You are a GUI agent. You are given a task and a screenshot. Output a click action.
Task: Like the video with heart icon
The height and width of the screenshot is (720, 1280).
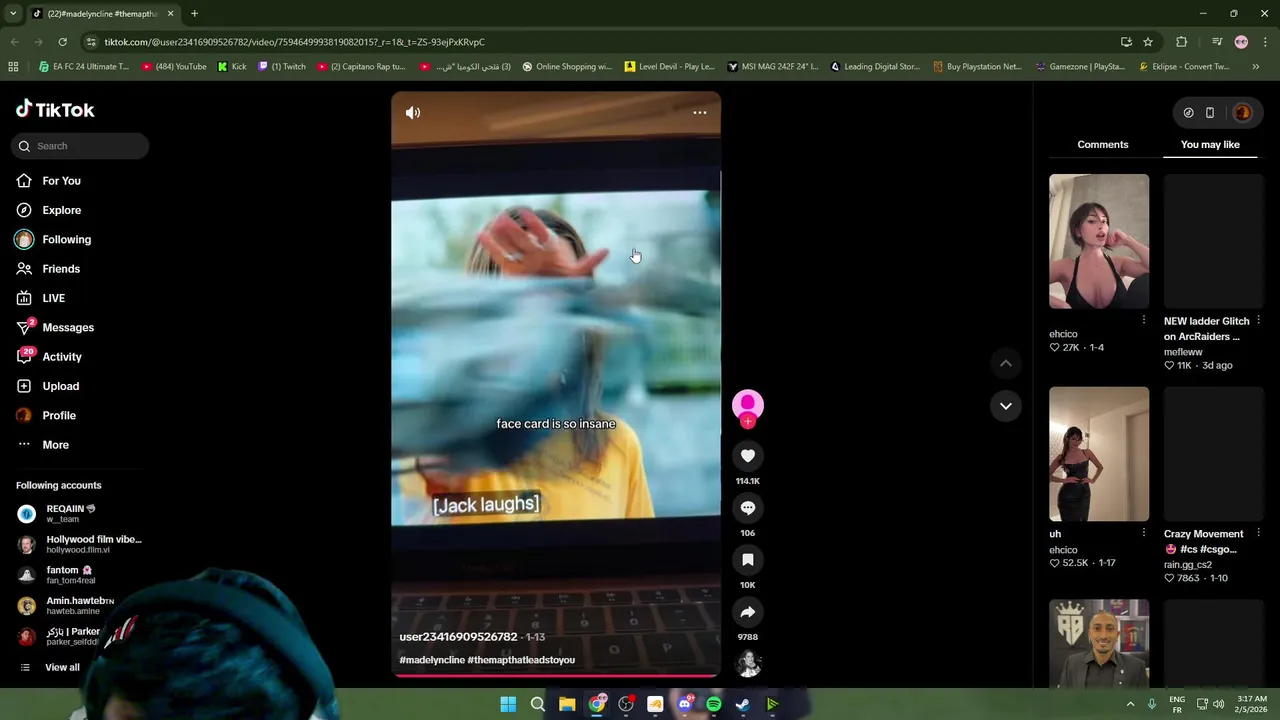(748, 456)
